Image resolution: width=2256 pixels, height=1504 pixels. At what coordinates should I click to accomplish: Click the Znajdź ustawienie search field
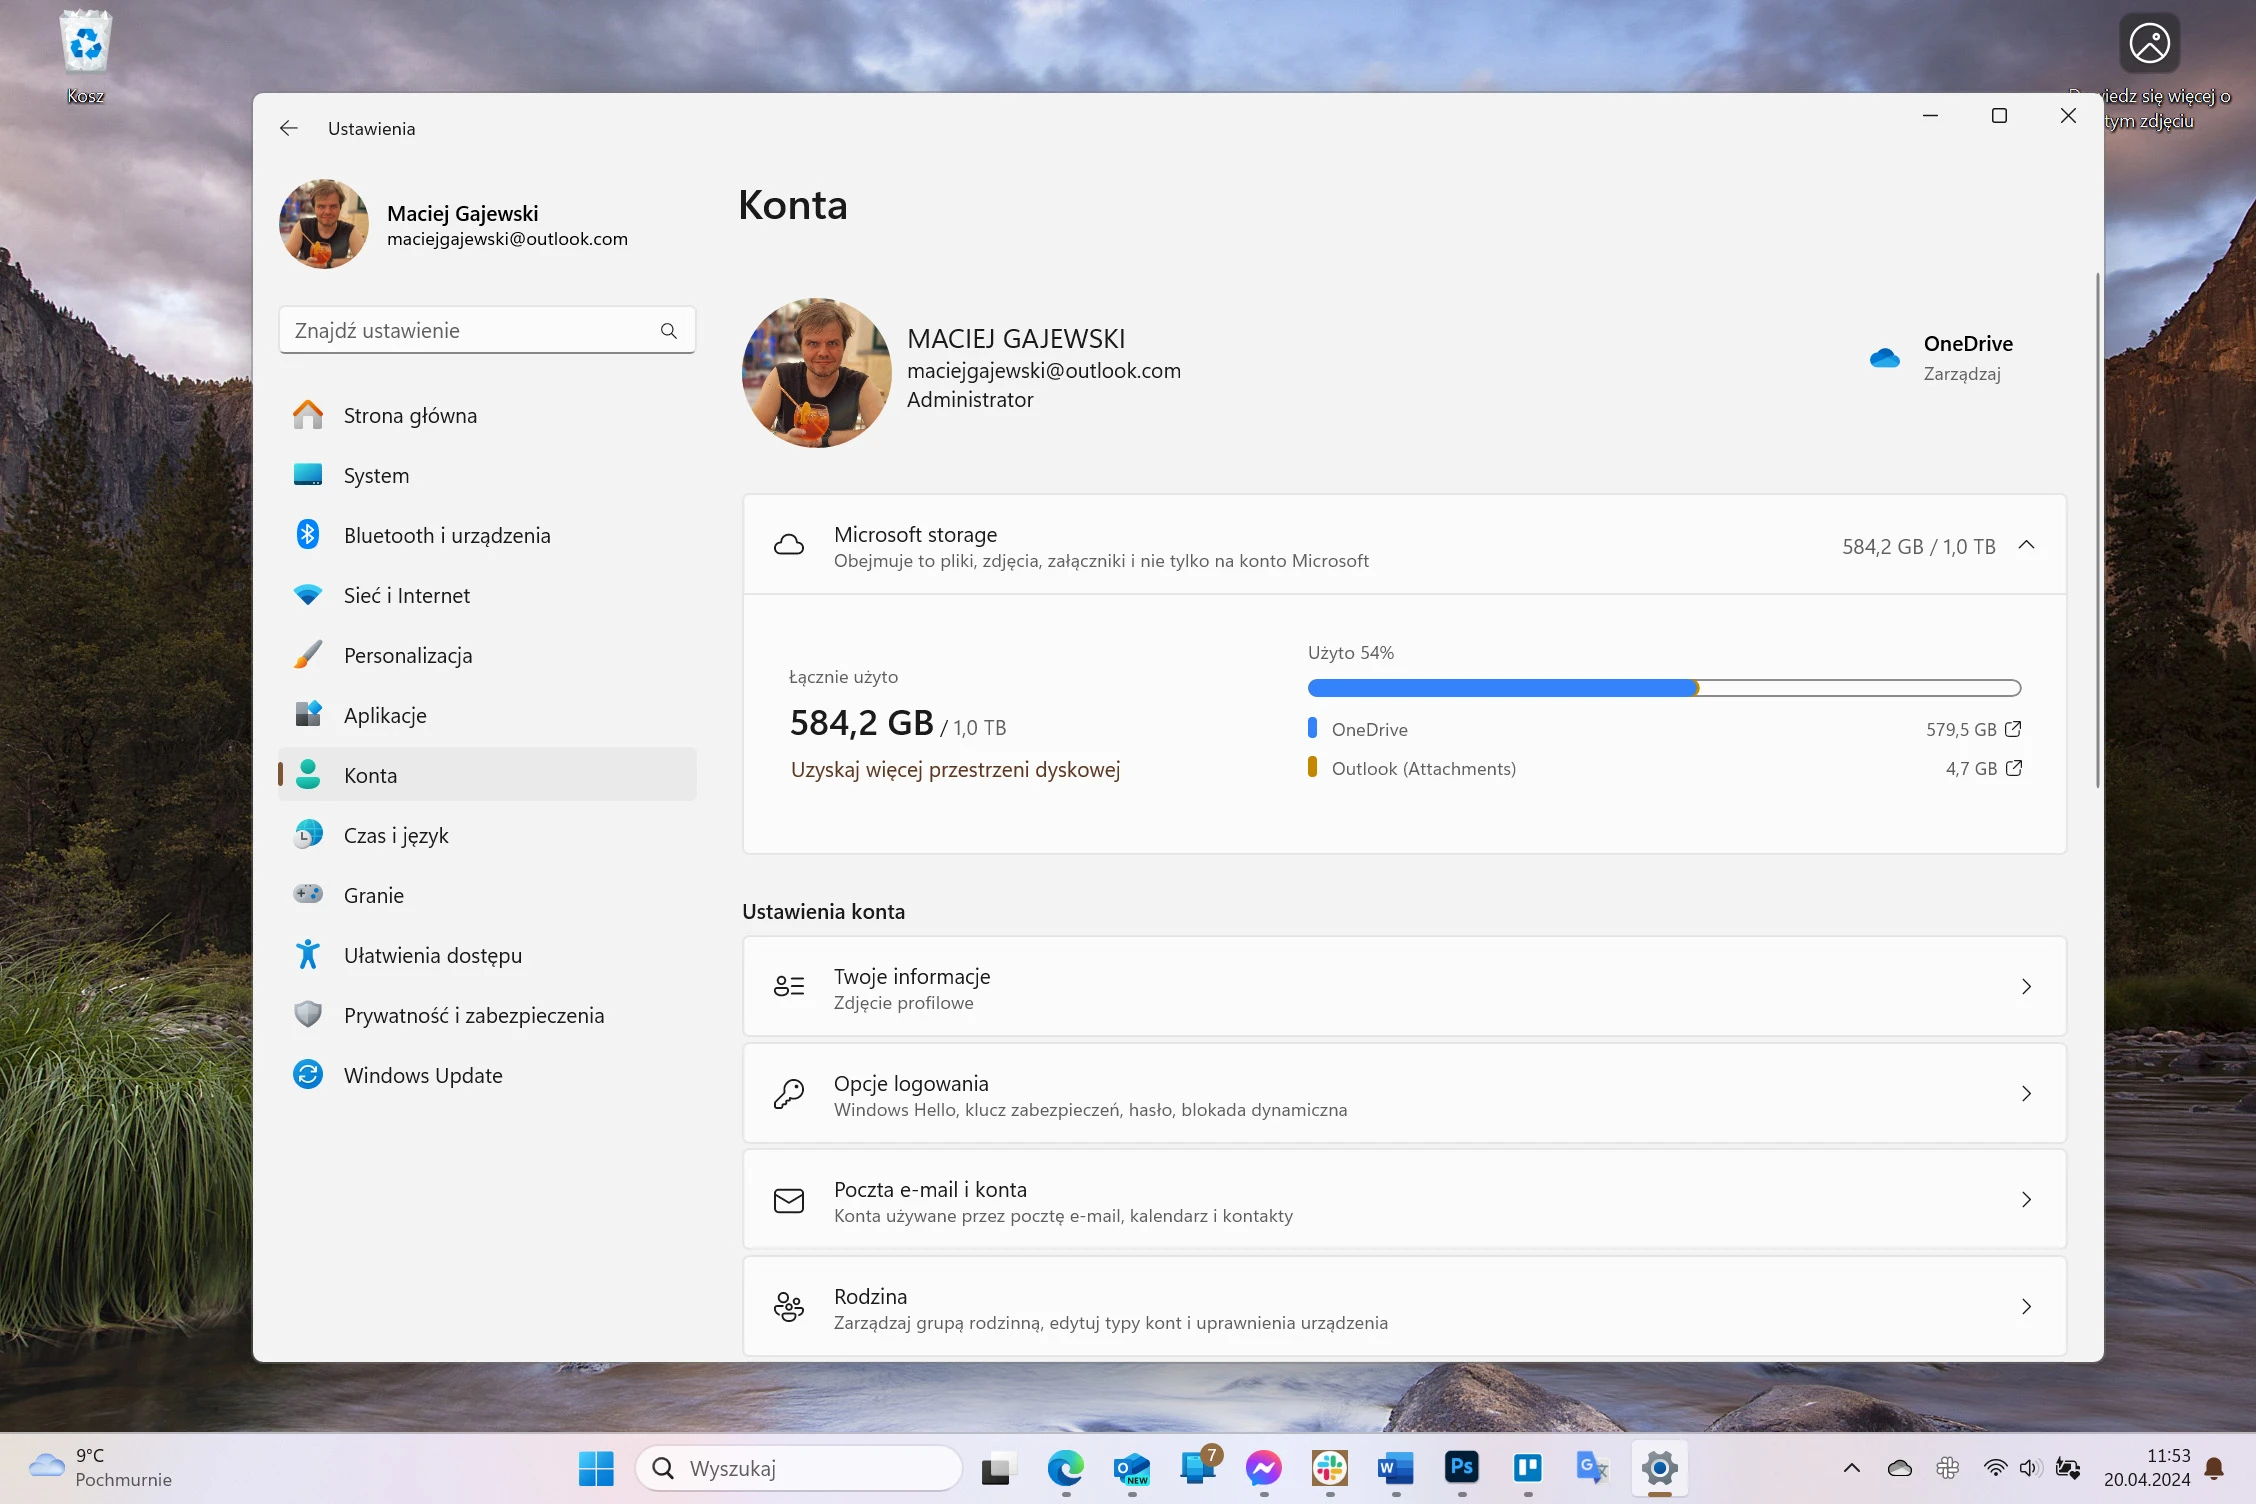[x=487, y=331]
